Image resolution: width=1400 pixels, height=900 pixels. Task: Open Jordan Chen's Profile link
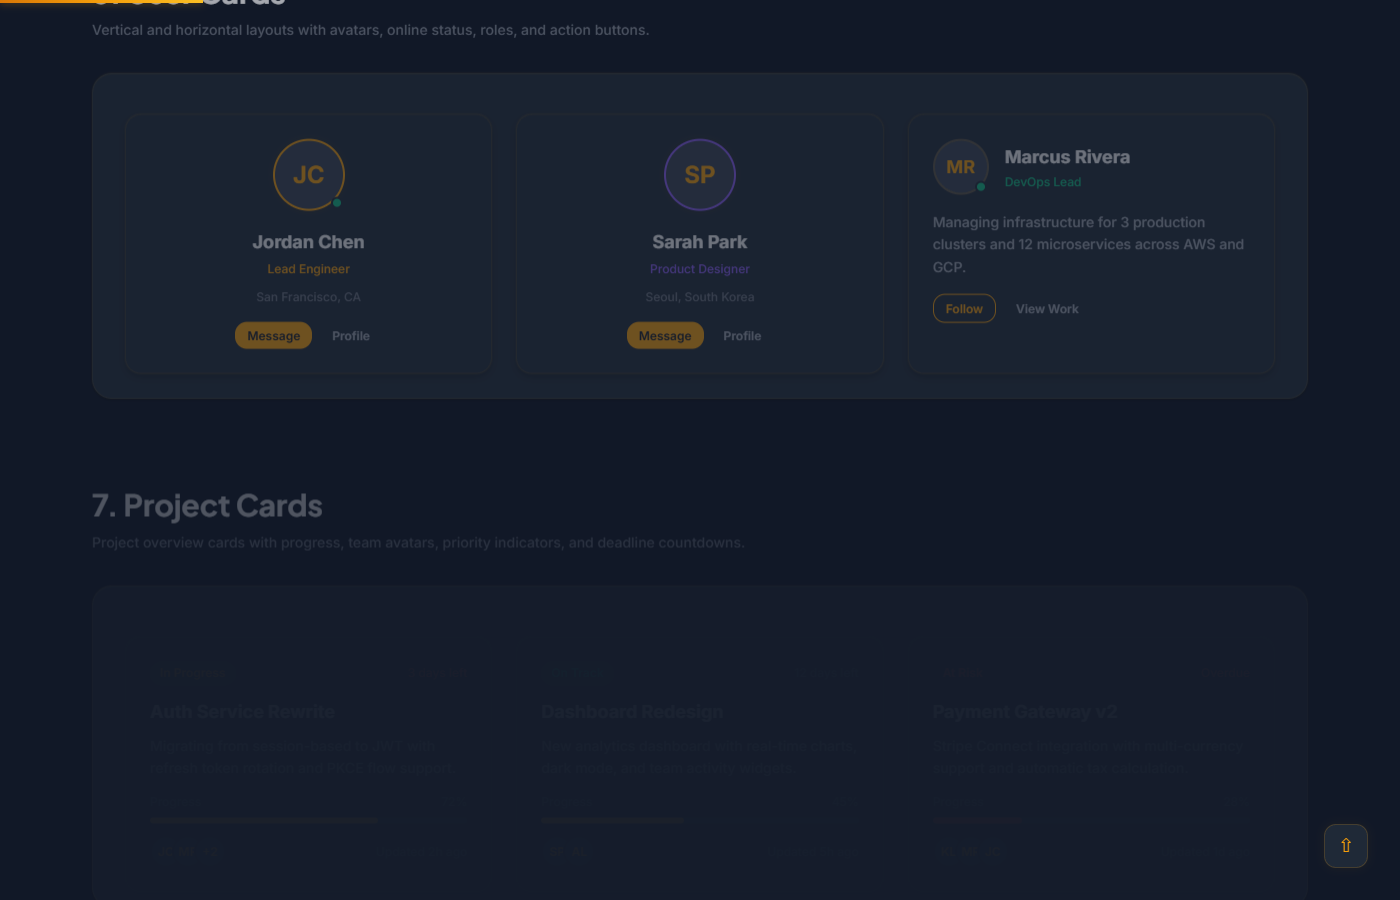[x=350, y=335]
